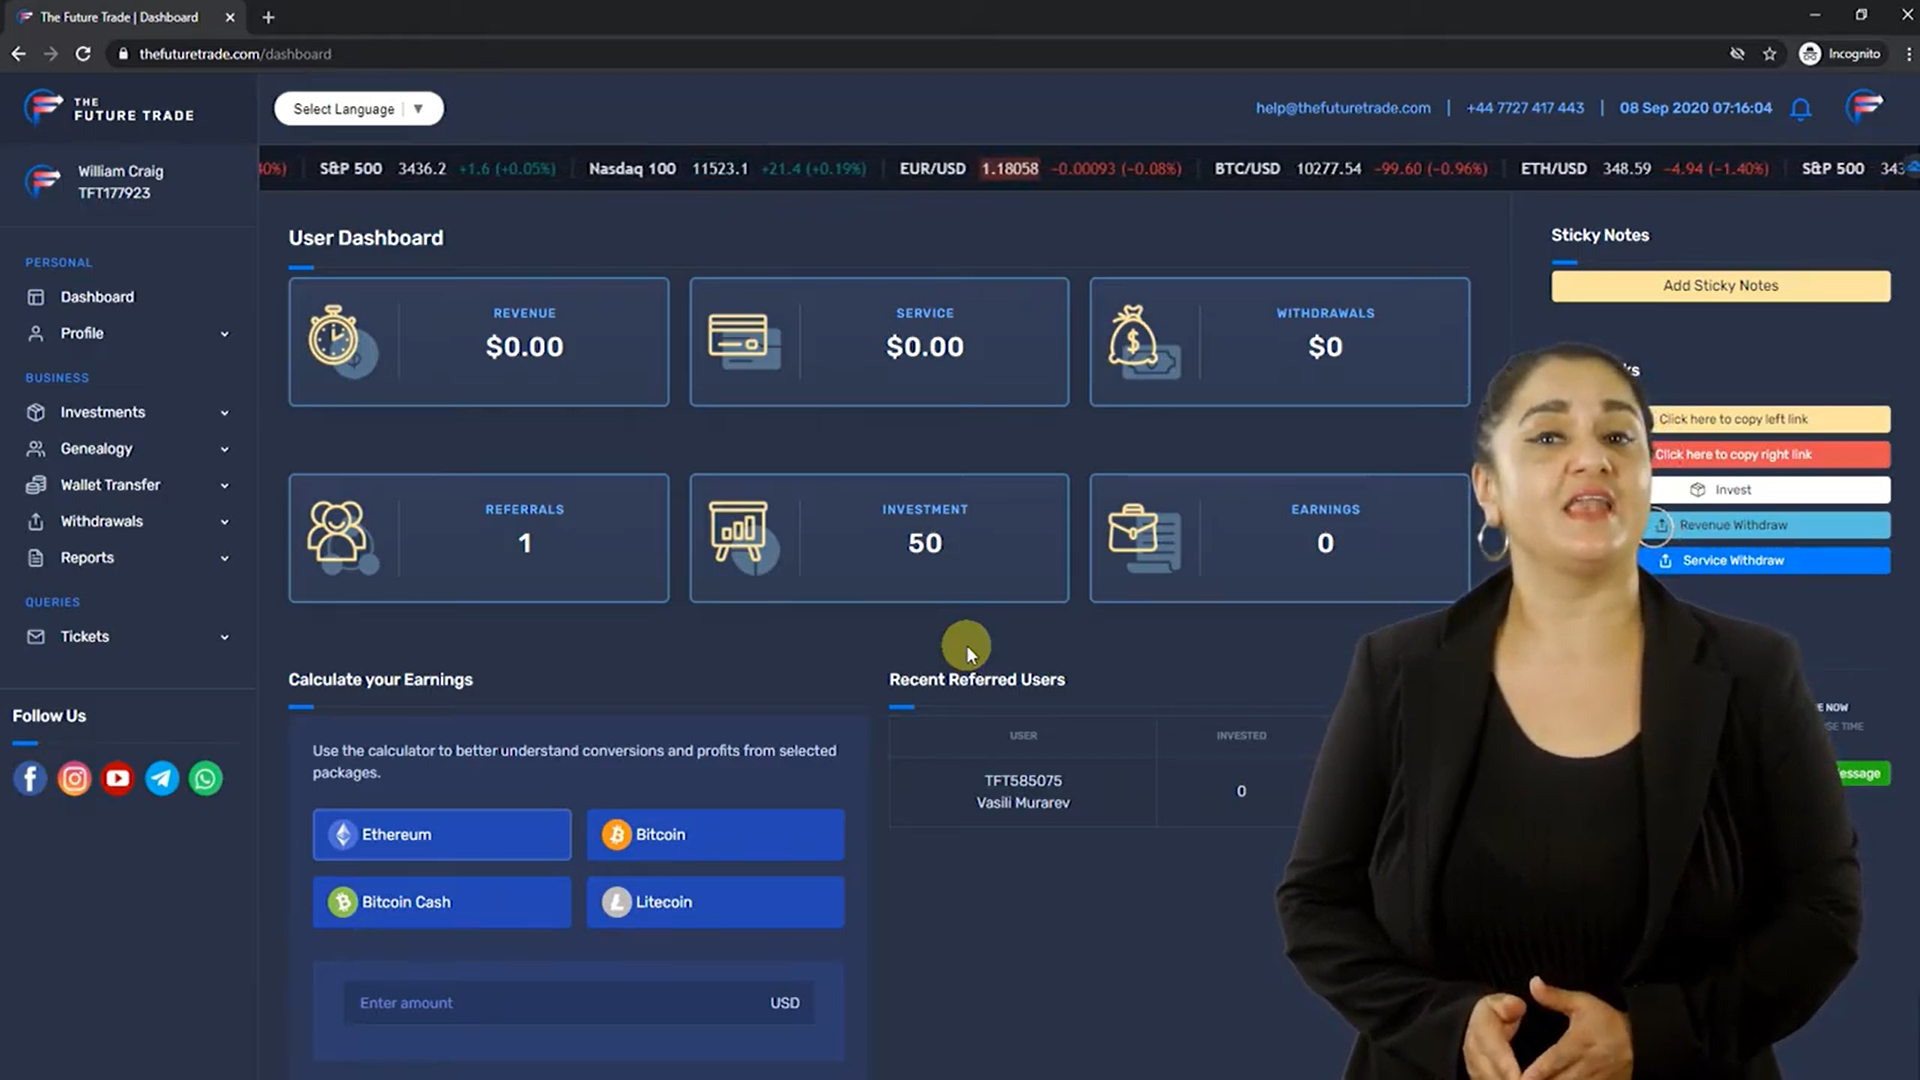
Task: Open the notifications bell icon
Action: coord(1800,109)
